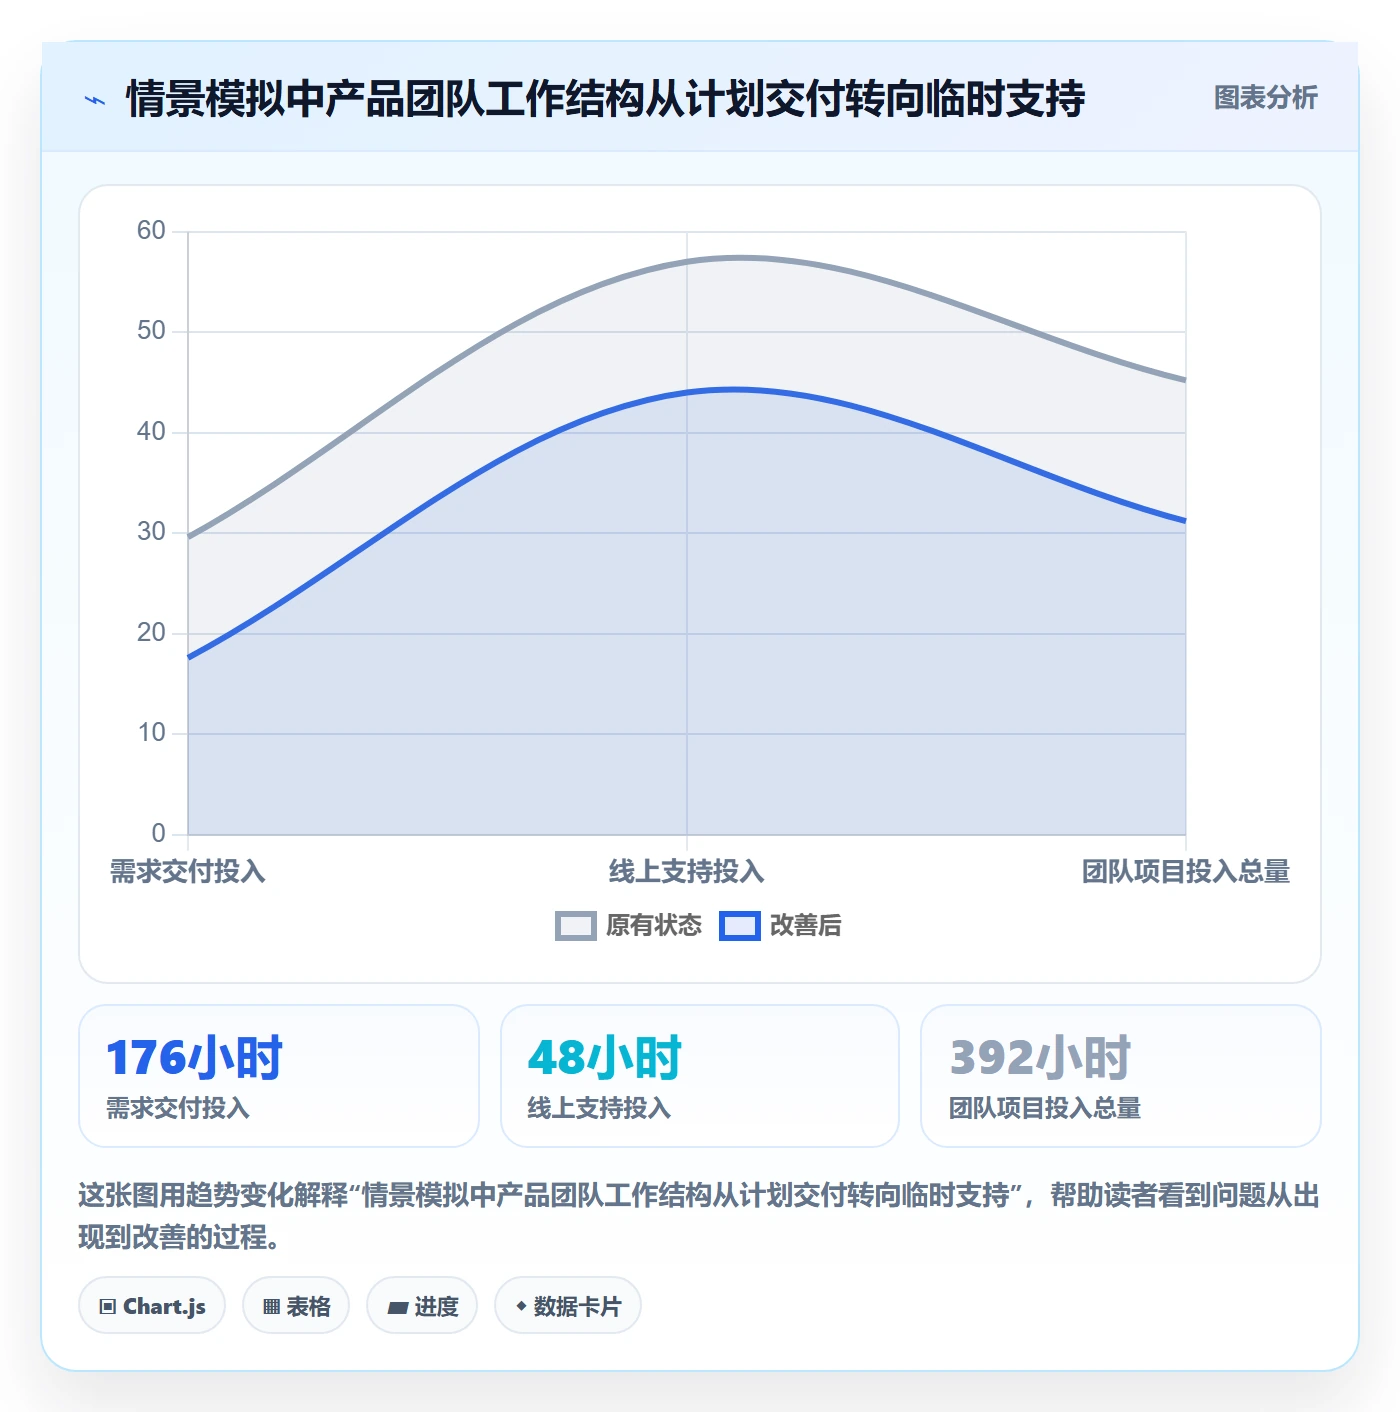Click the 改善后 legend text
This screenshot has width=1400, height=1412.
point(806,926)
